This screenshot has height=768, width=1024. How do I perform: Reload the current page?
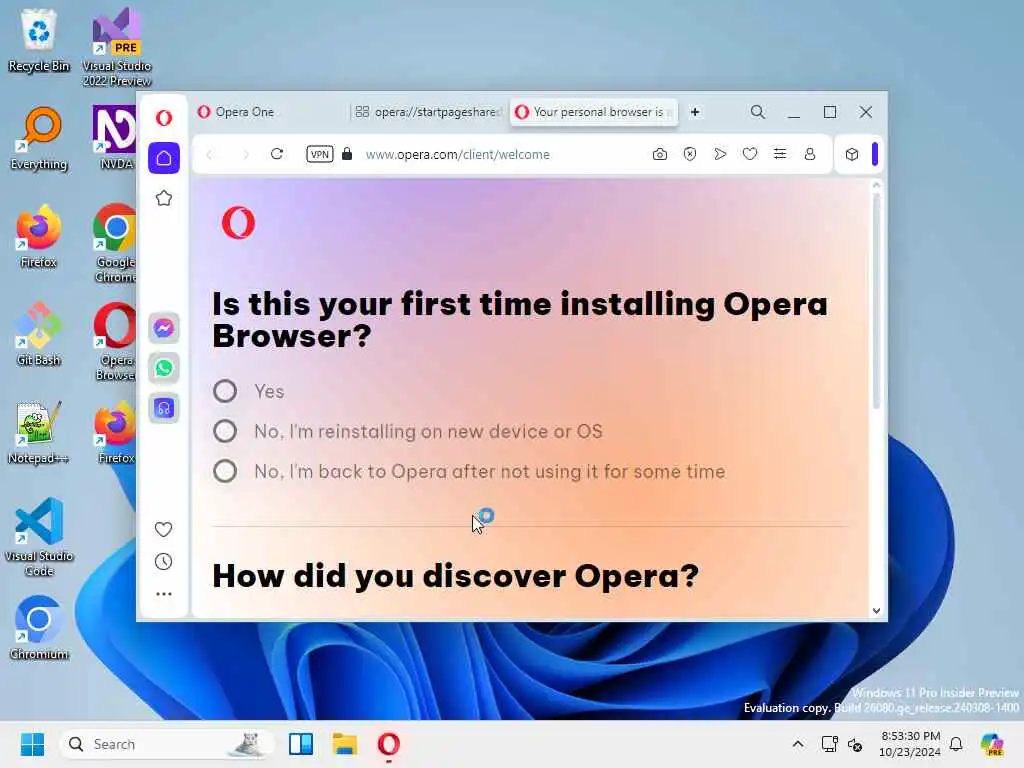277,154
